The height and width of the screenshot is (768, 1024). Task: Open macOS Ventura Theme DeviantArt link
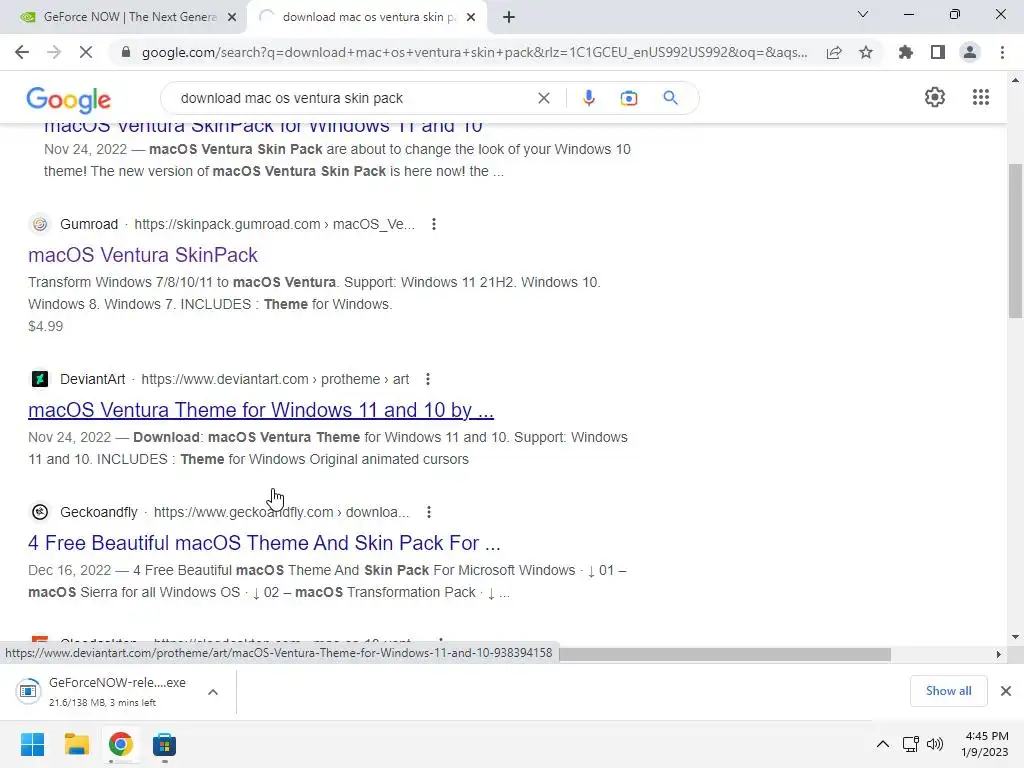(261, 409)
